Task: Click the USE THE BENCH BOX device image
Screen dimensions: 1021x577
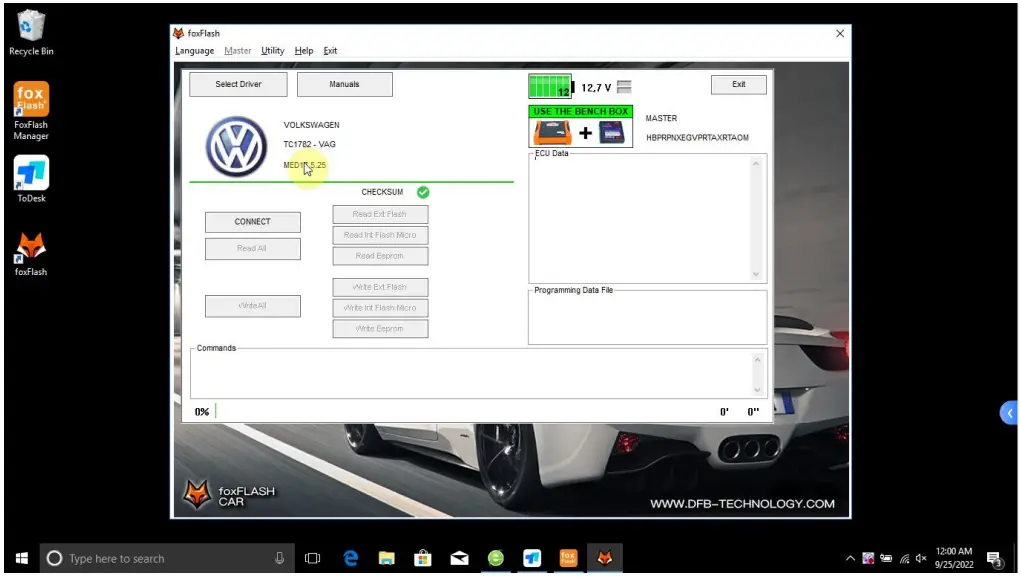Action: pyautogui.click(x=580, y=129)
